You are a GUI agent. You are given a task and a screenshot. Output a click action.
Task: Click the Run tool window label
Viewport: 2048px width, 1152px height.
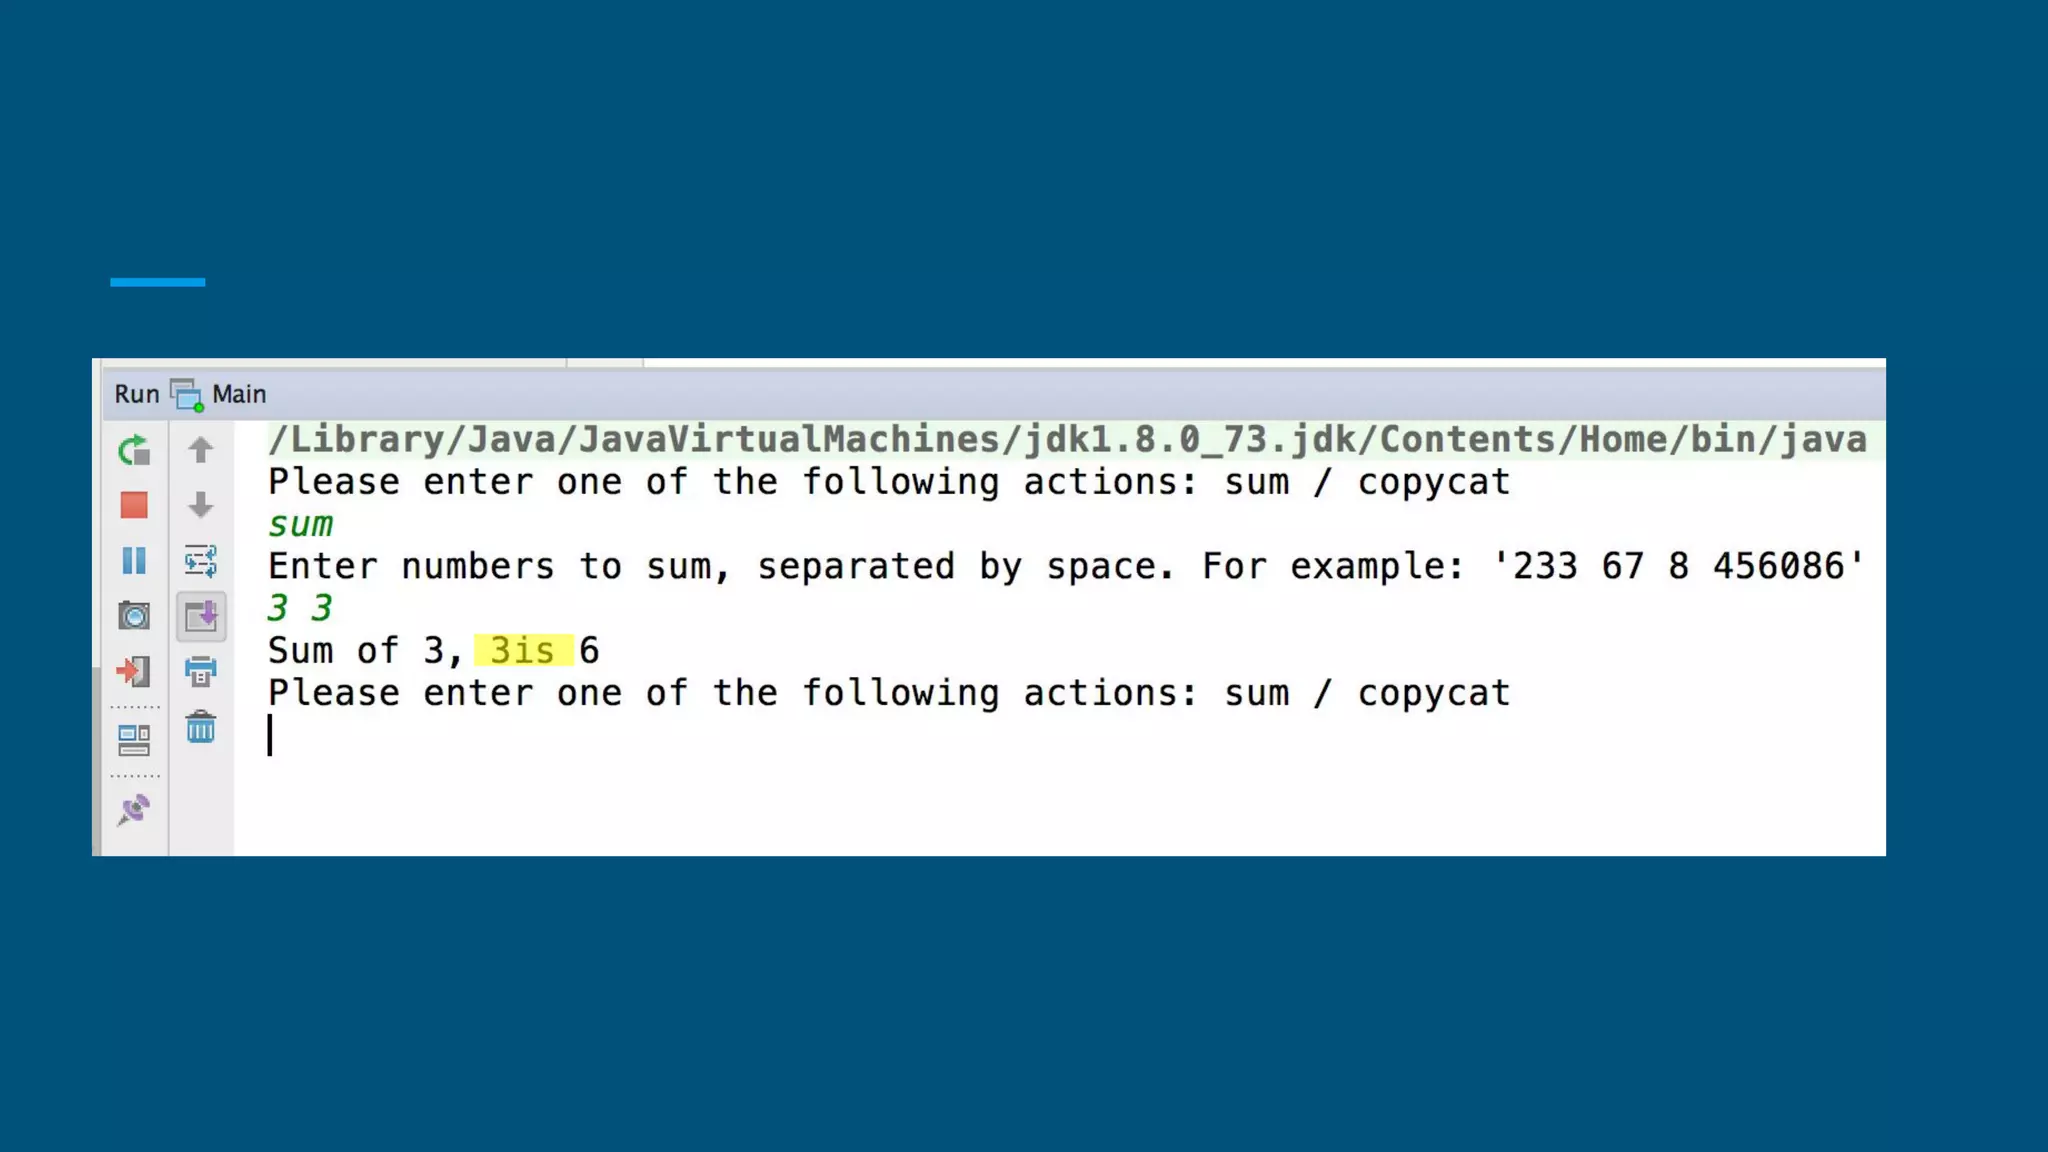point(137,394)
